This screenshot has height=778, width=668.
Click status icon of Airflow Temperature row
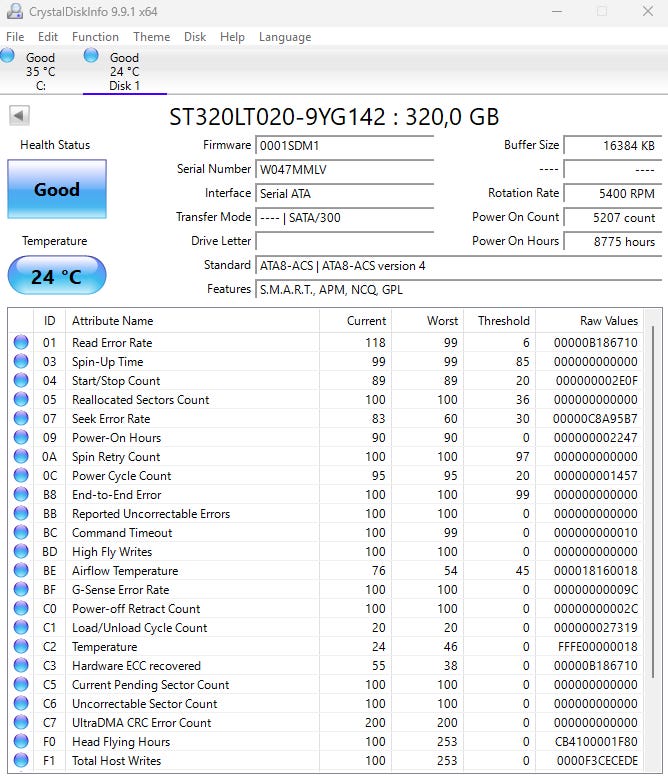tap(21, 571)
